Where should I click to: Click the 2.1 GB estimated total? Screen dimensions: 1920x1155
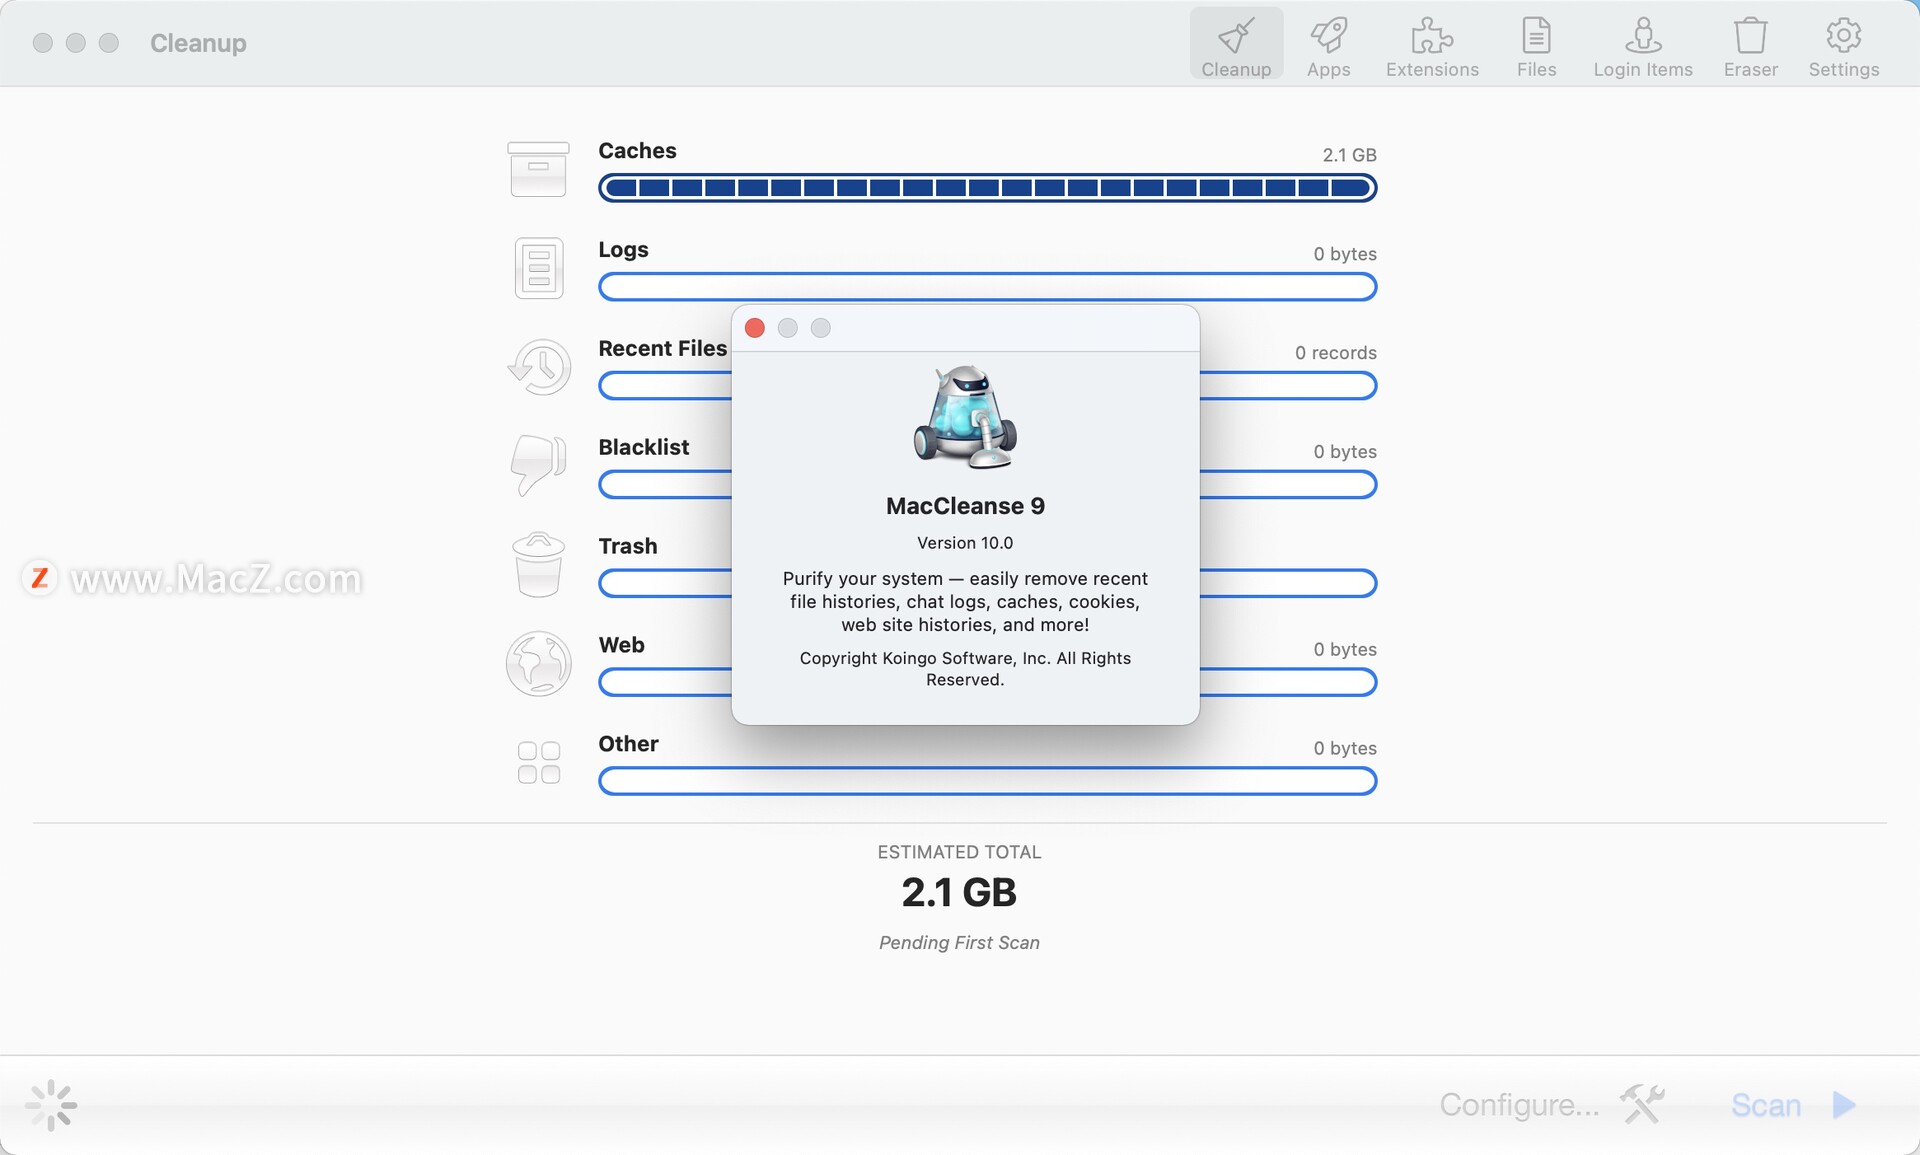[959, 892]
